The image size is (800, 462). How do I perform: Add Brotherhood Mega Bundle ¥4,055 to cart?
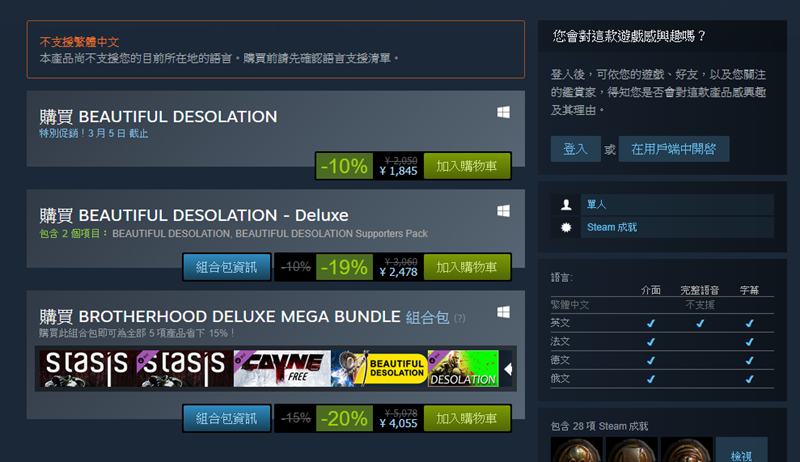[467, 419]
